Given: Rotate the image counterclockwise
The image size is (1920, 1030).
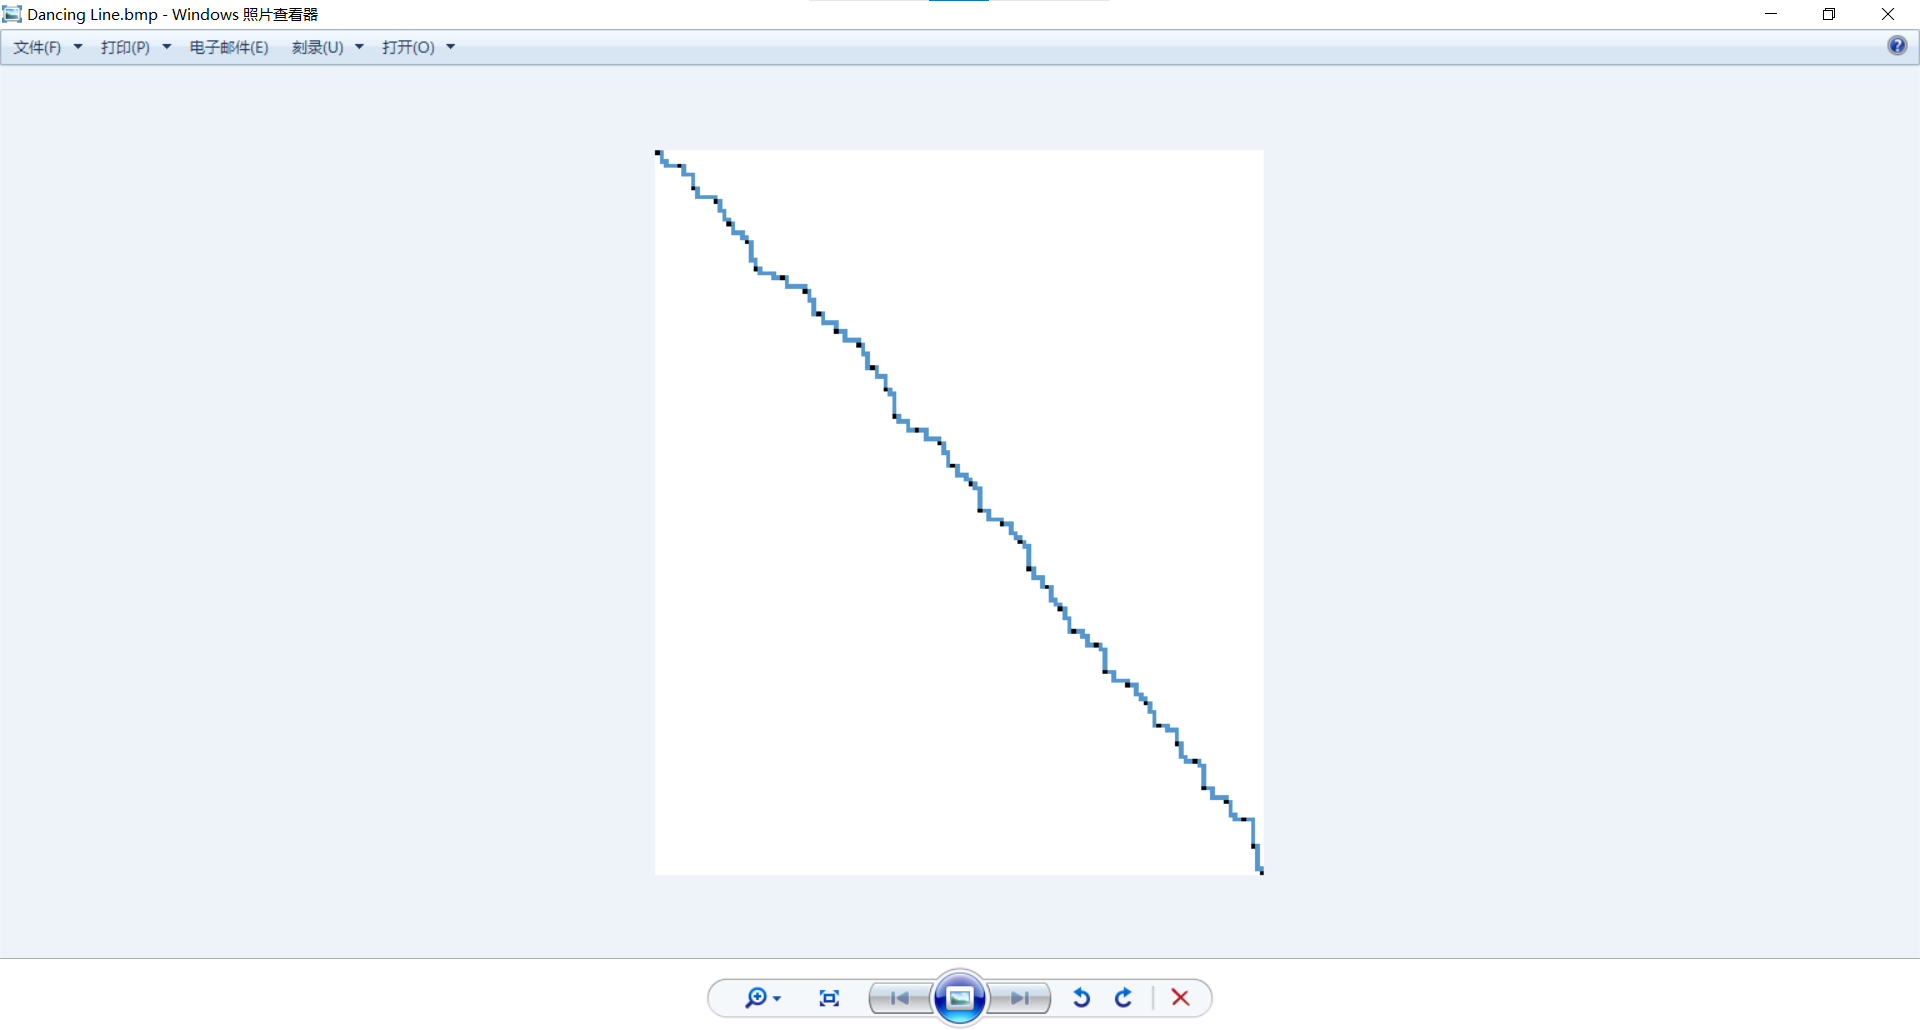Looking at the screenshot, I should click(1081, 998).
